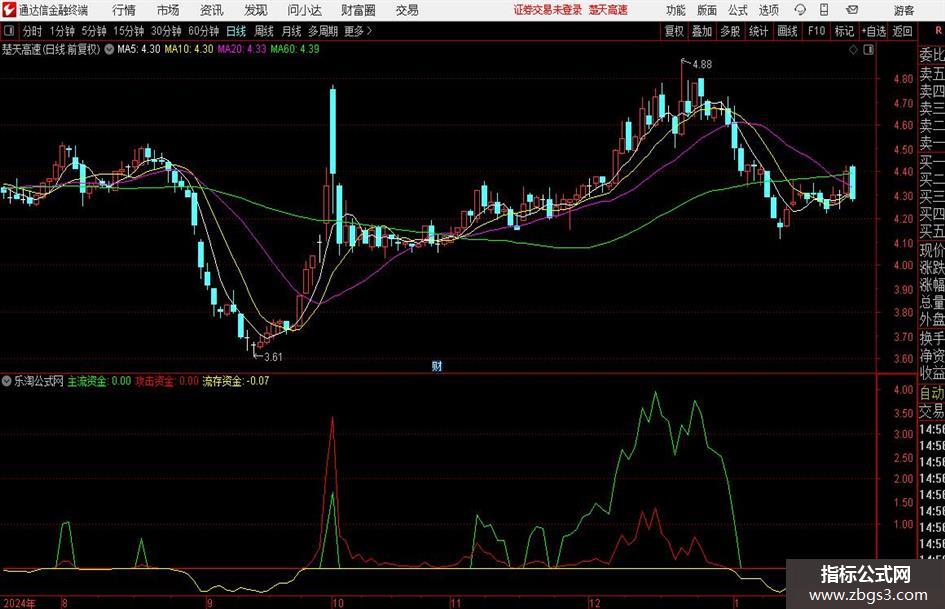
Task: Switch to 分时 chart tab
Action: click(x=32, y=31)
